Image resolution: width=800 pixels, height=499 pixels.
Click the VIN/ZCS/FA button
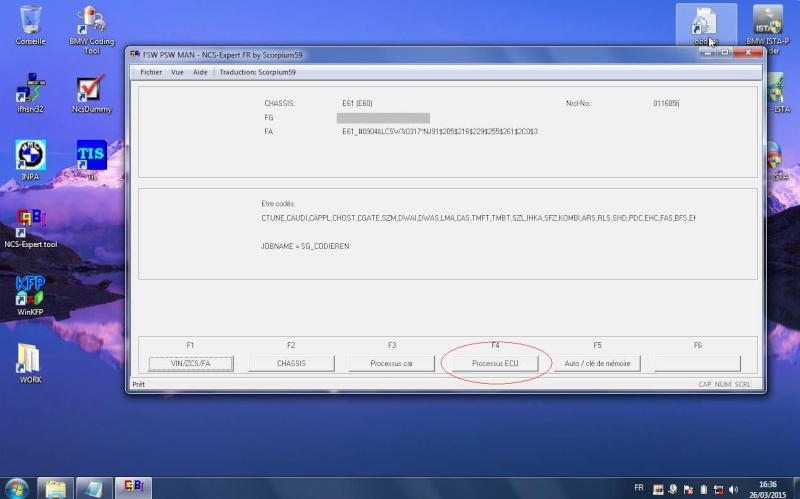191,363
